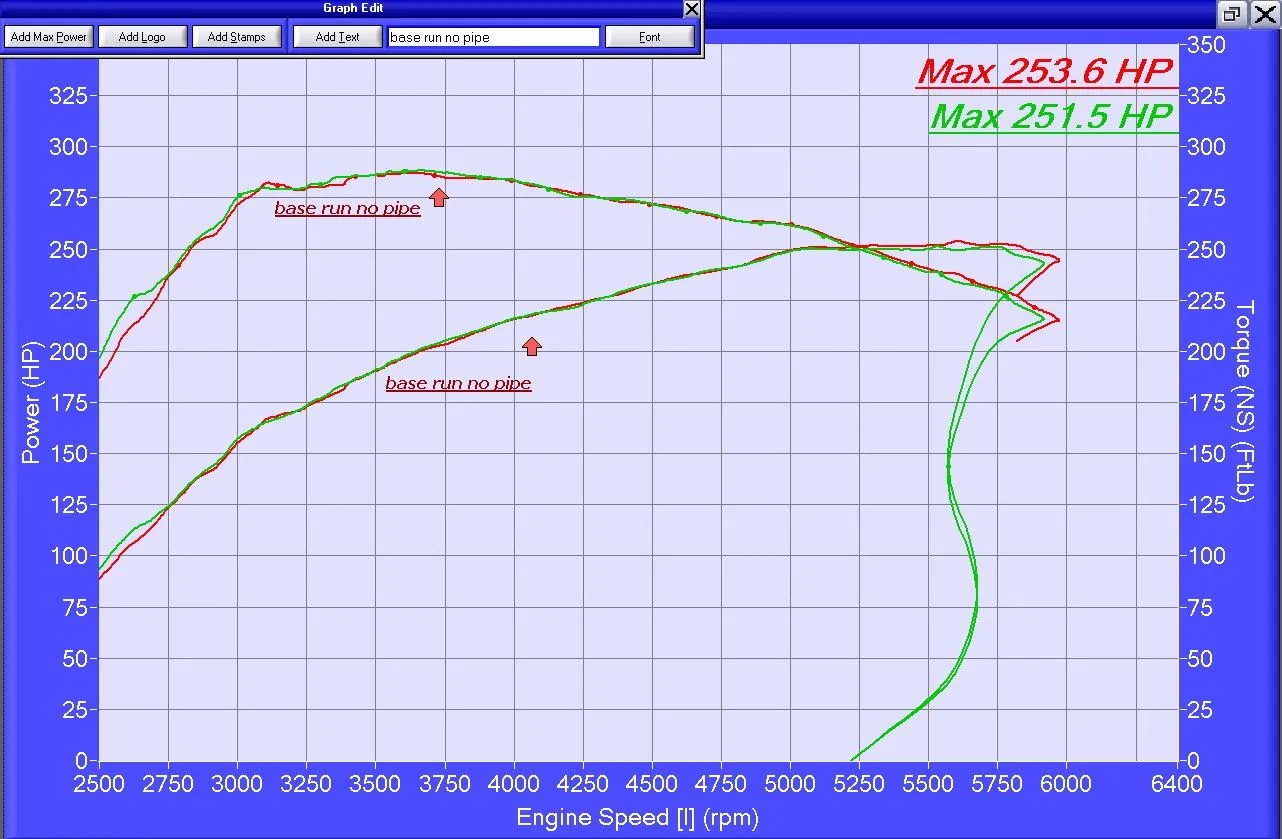Image resolution: width=1282 pixels, height=839 pixels.
Task: Click red arrow stamp on torque curve
Action: click(x=438, y=197)
